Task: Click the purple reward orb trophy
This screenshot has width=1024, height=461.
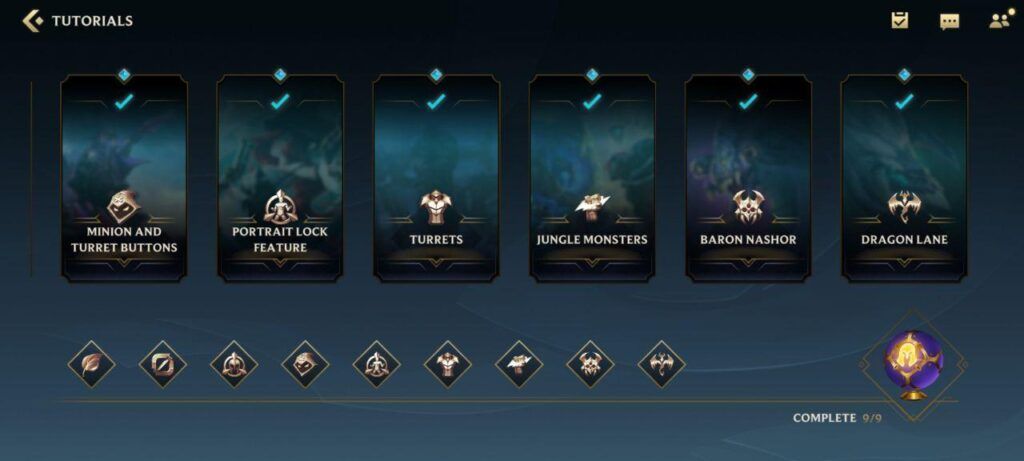Action: coord(913,364)
